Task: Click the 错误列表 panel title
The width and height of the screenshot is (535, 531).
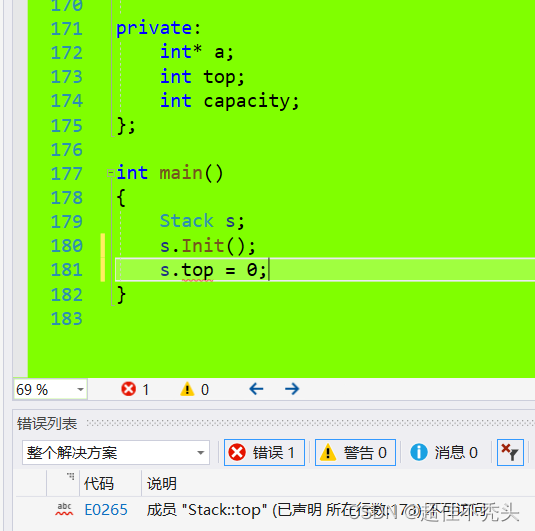Action: [47, 424]
